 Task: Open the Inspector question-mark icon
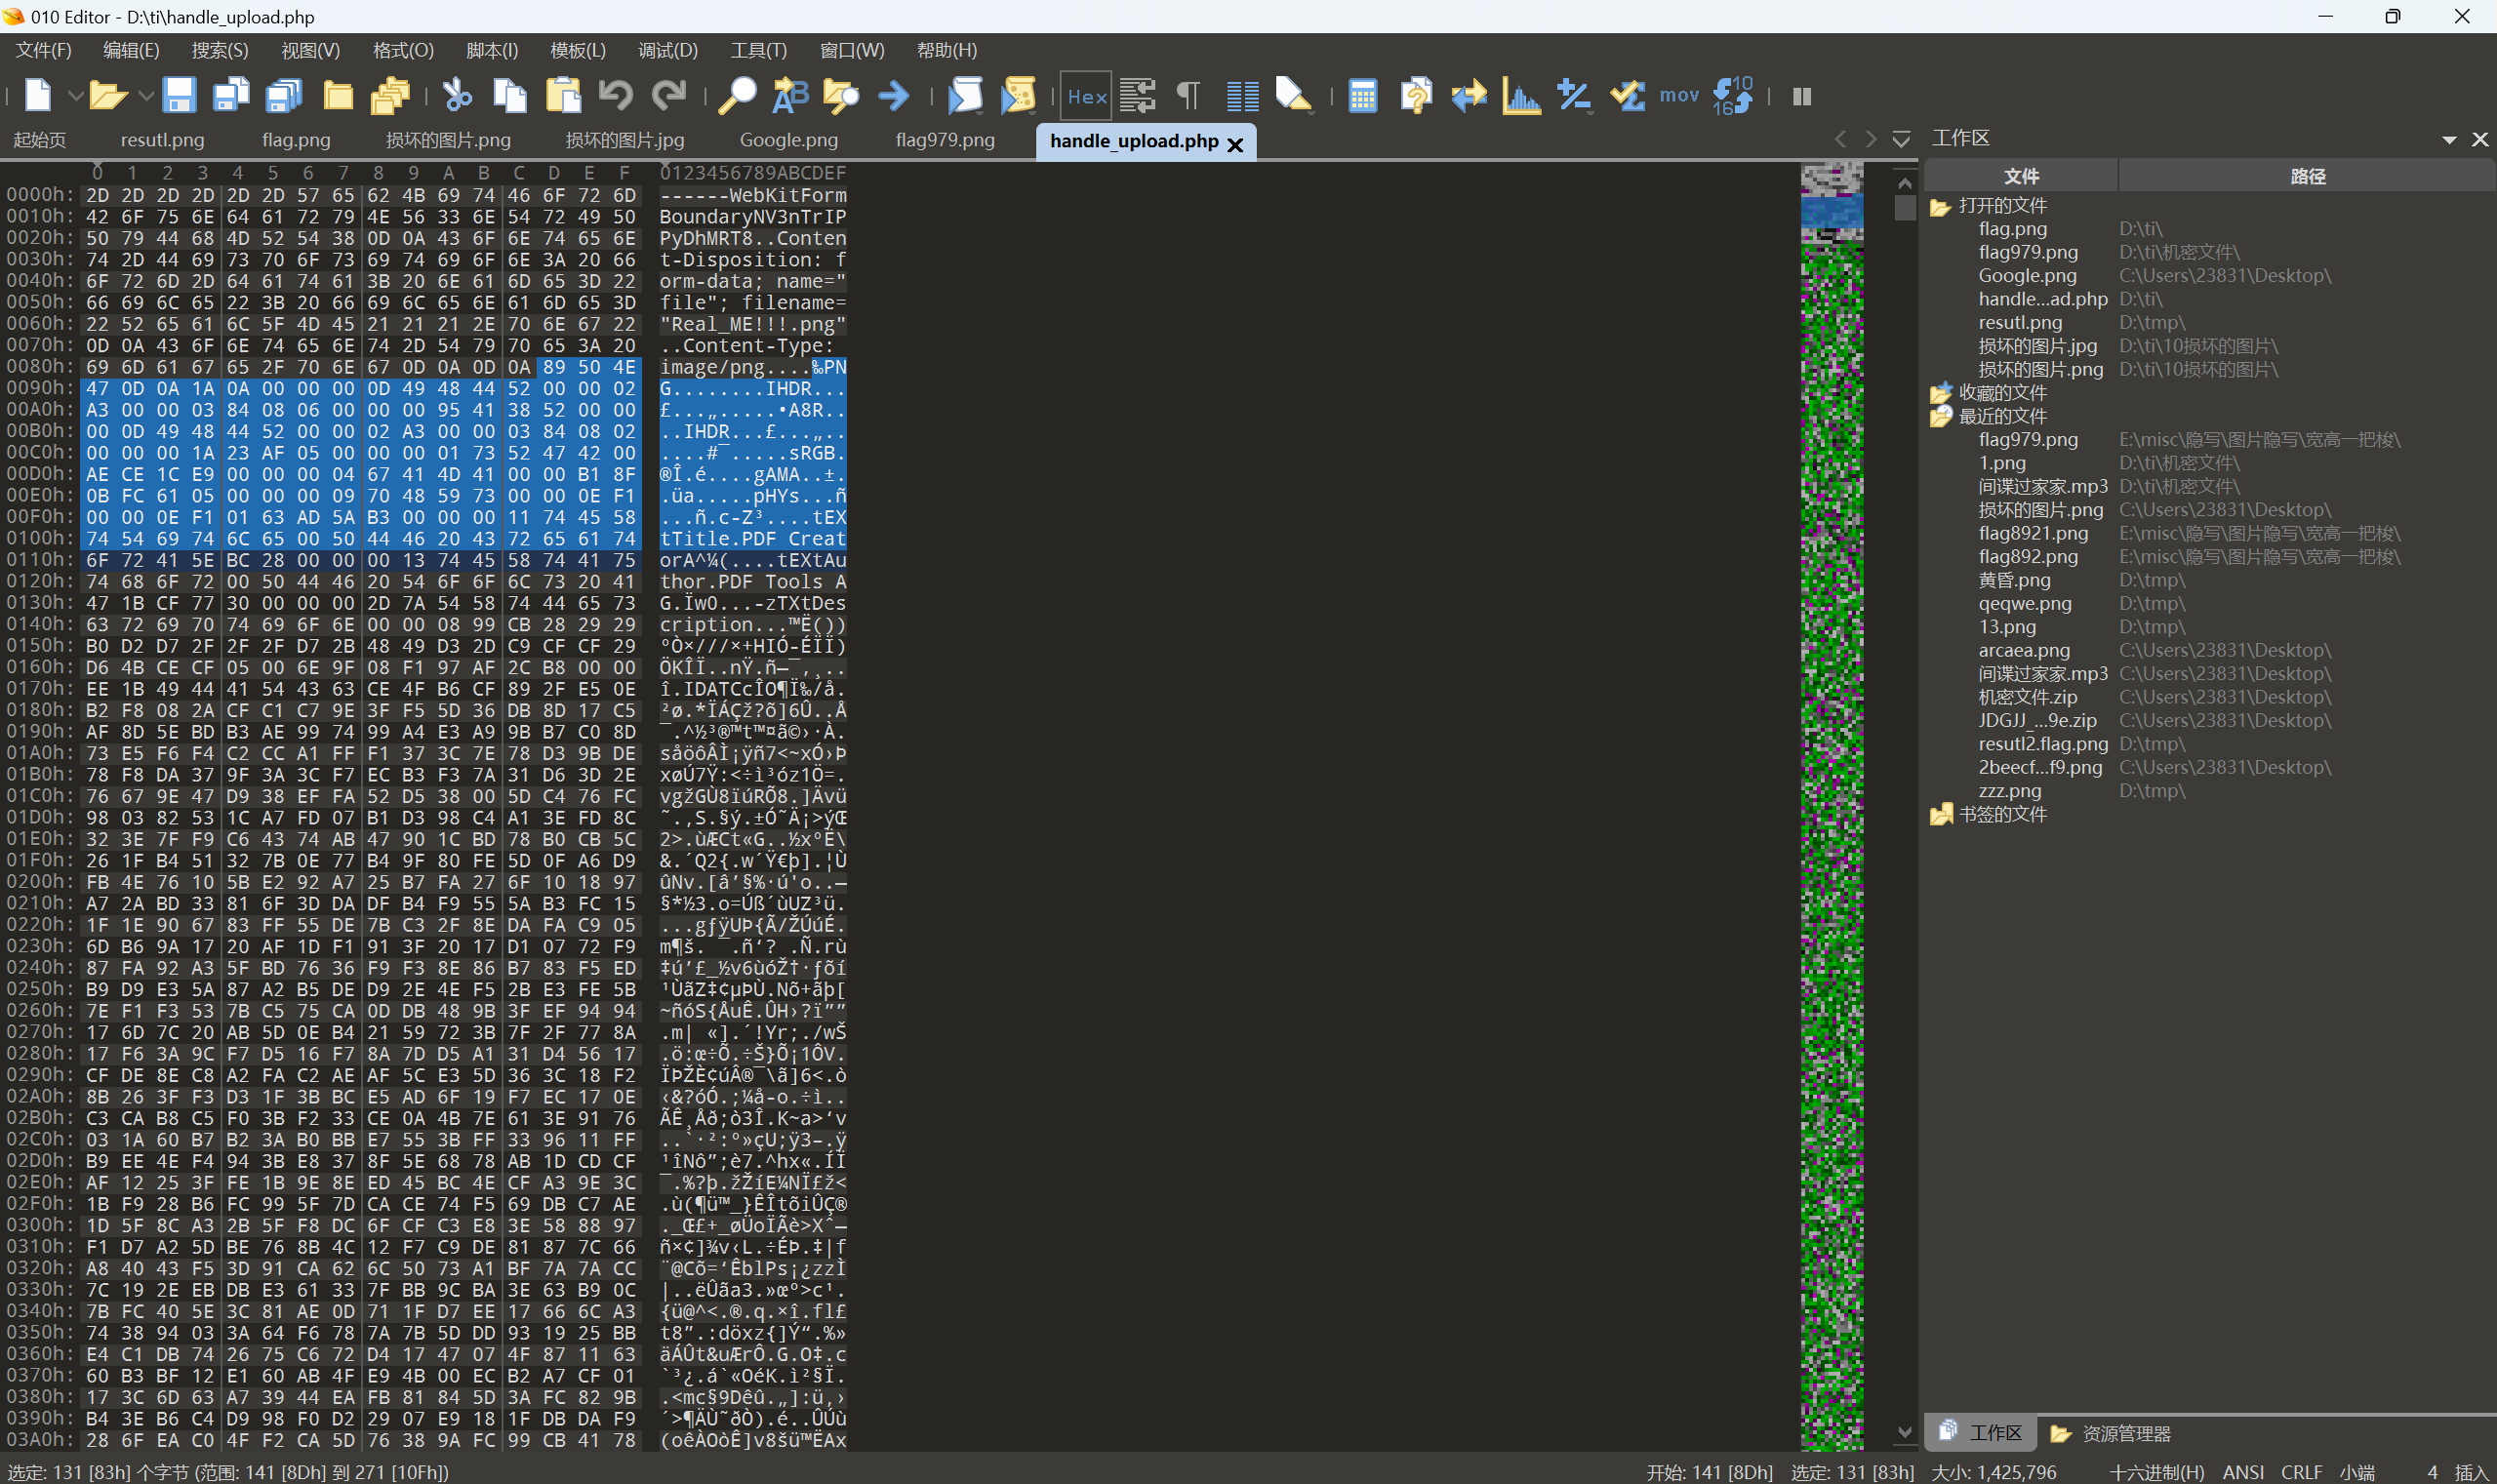(1416, 96)
